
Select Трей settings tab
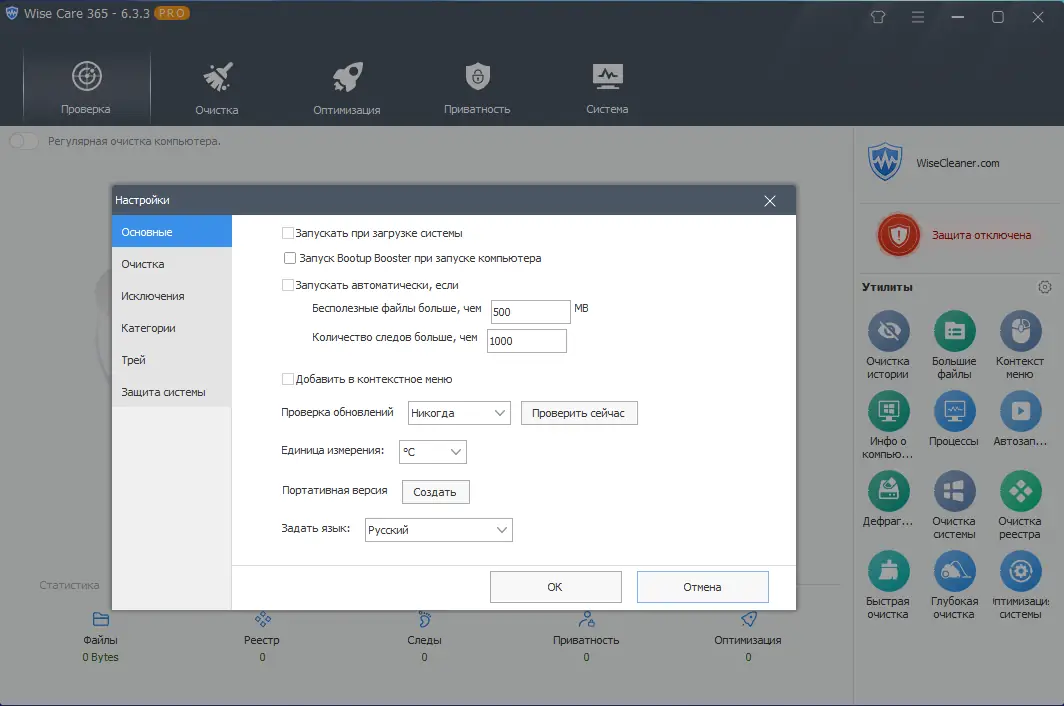pyautogui.click(x=172, y=359)
